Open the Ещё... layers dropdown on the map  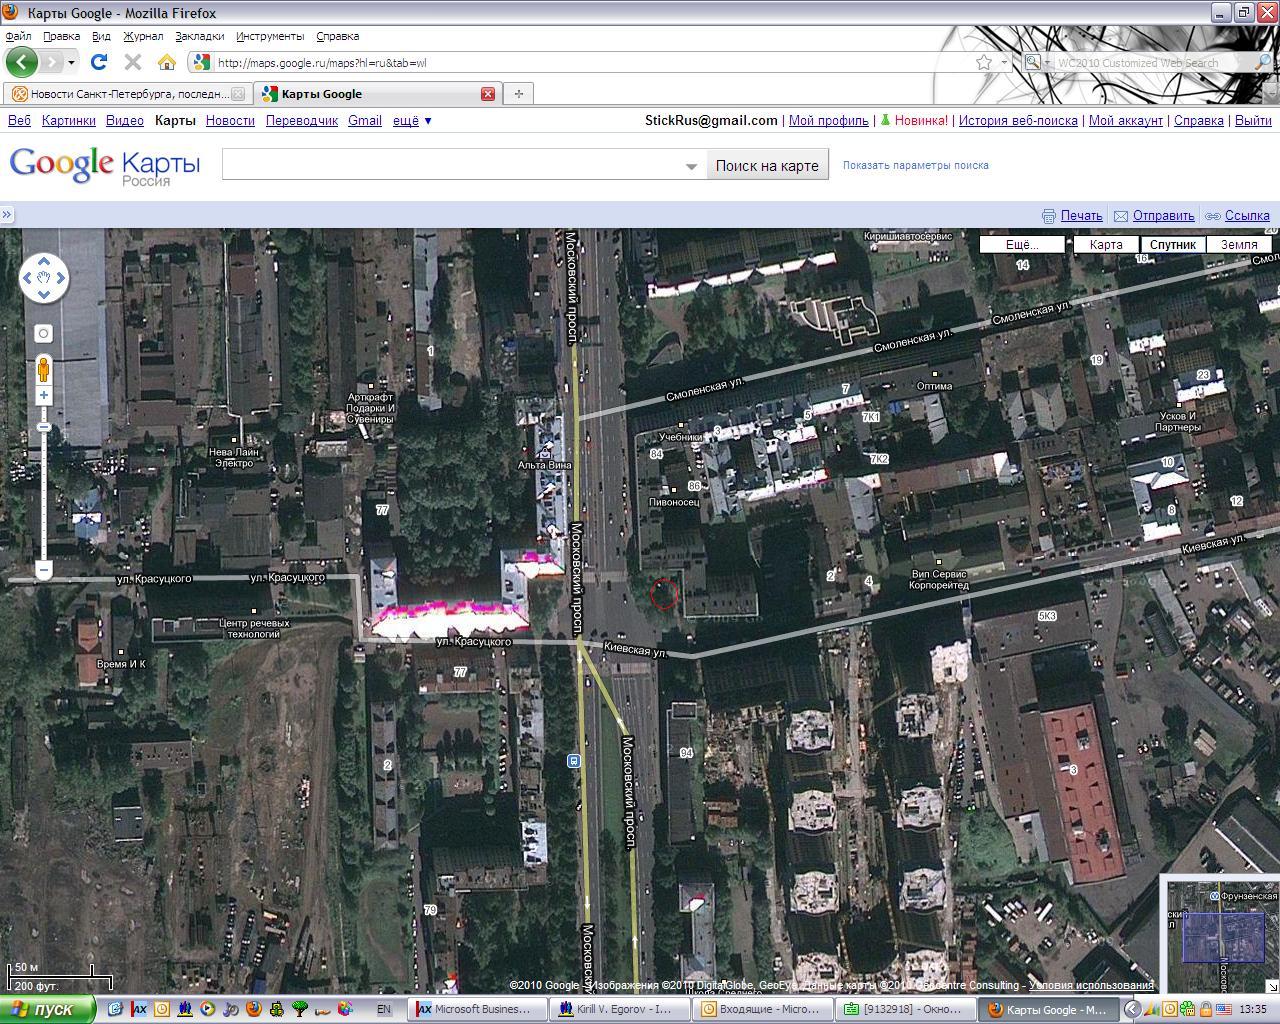coord(1021,244)
